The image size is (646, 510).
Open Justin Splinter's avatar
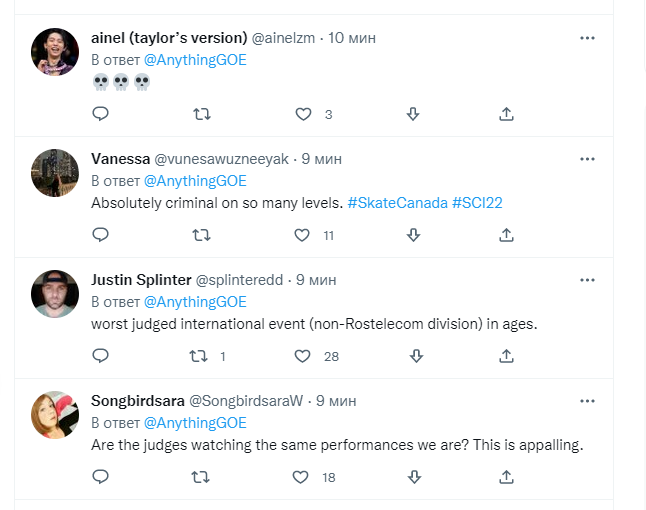55,294
